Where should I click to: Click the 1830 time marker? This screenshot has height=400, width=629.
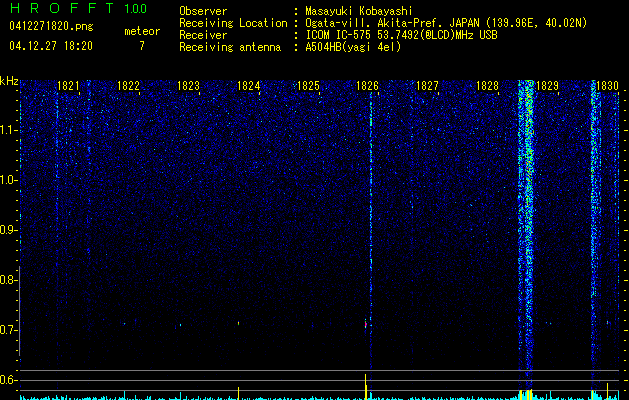[x=607, y=86]
